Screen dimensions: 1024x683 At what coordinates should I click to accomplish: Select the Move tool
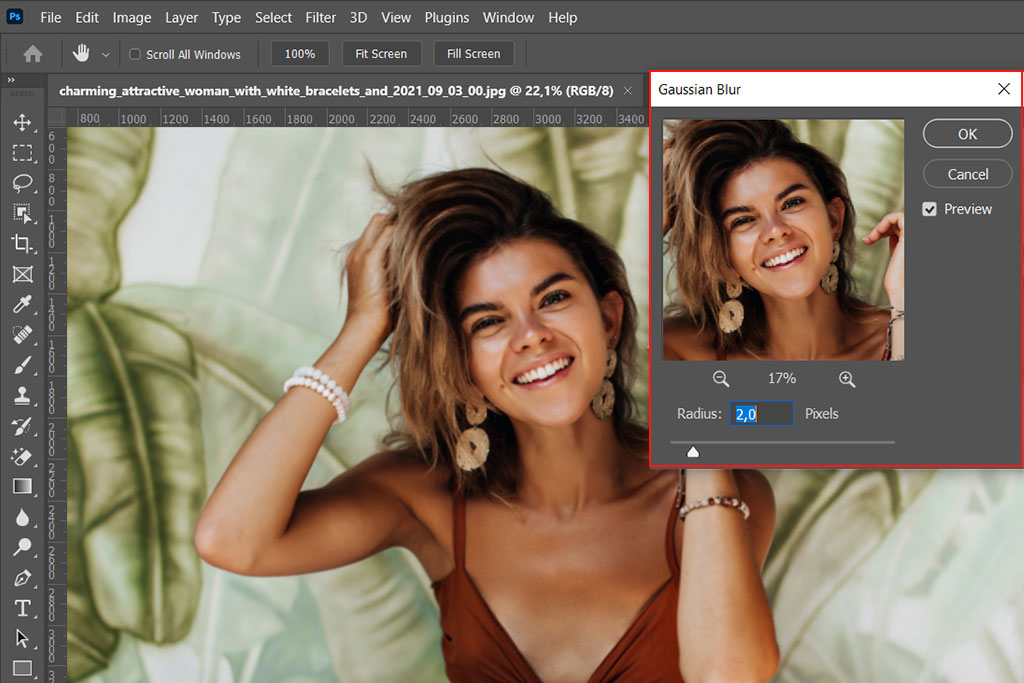[x=22, y=122]
